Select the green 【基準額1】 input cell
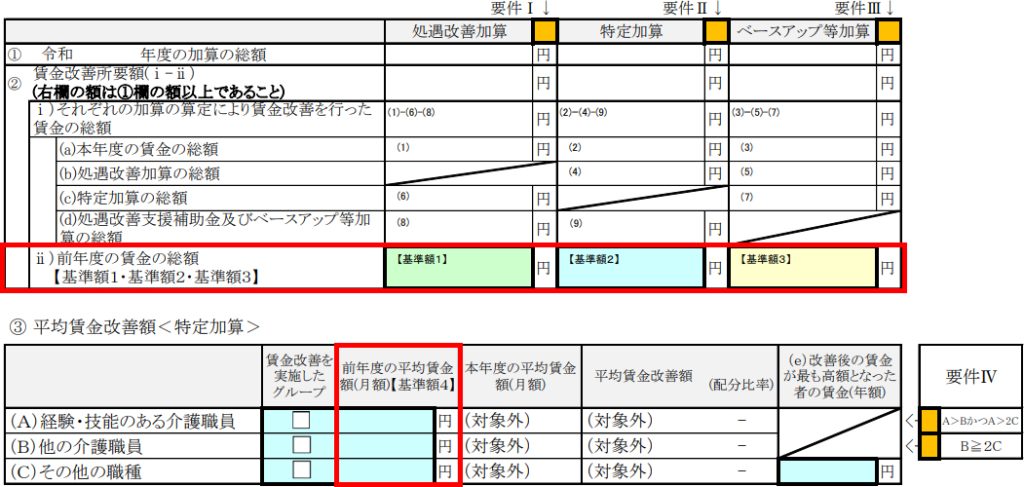The image size is (1024, 487). [459, 268]
